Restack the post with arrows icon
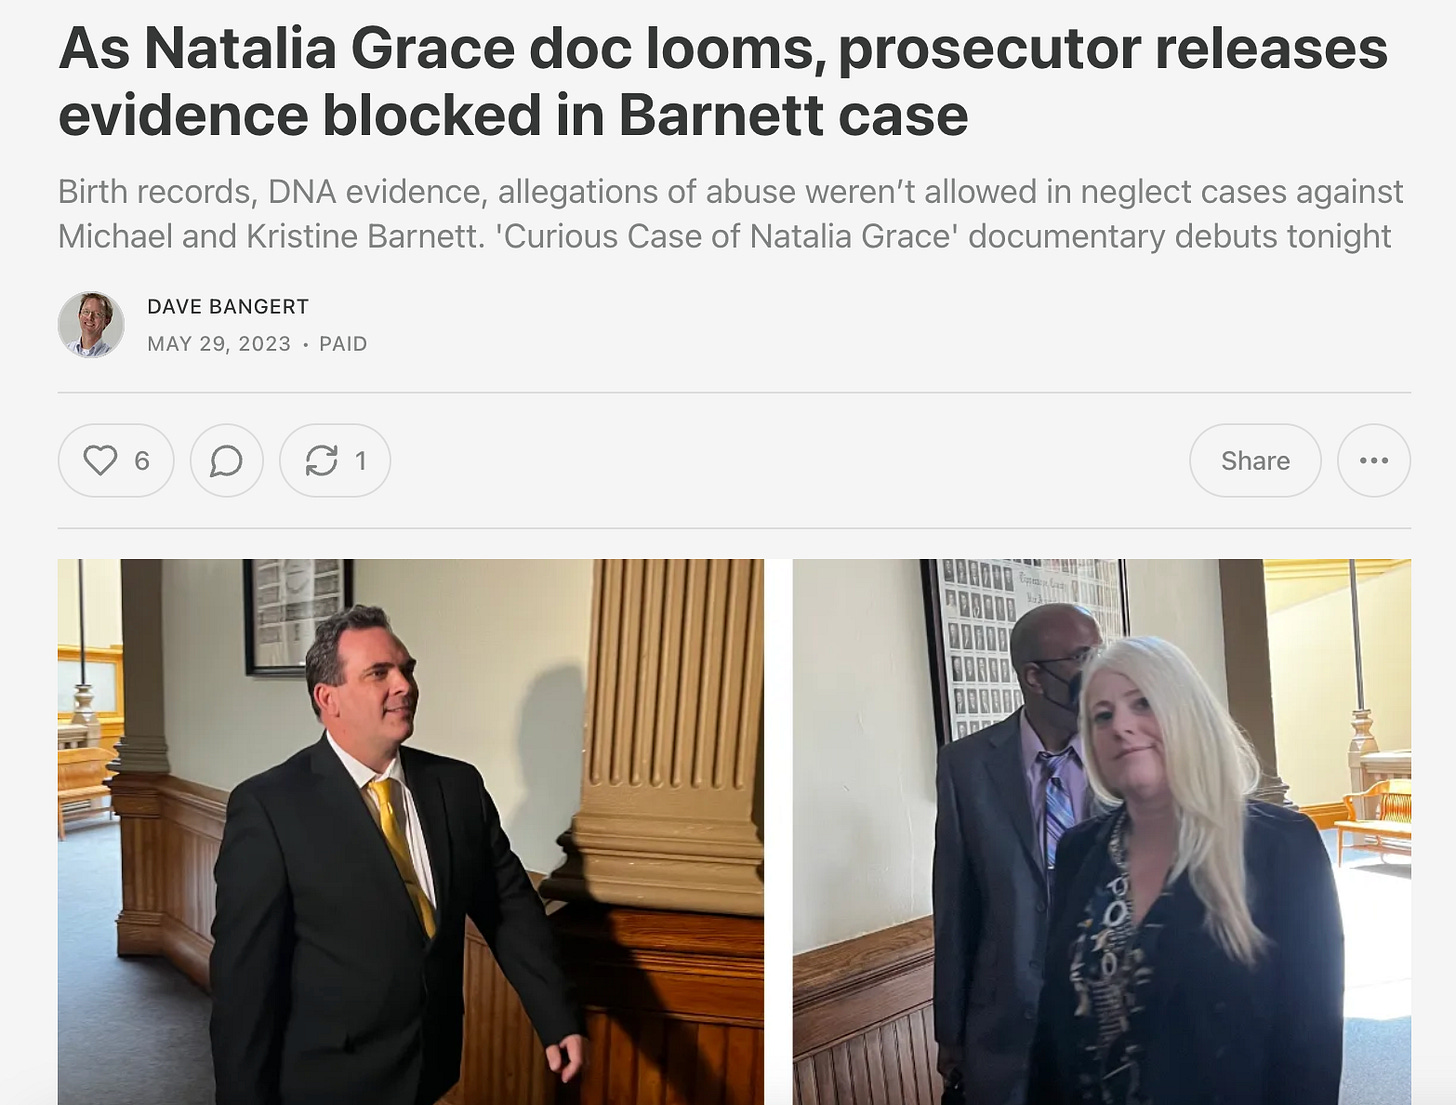 (335, 460)
